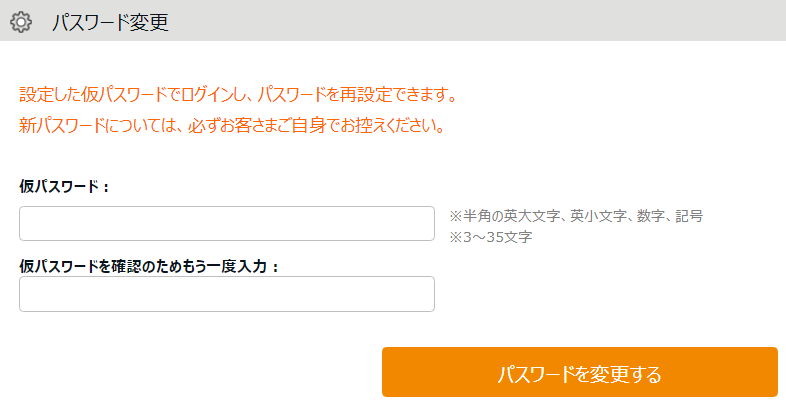
Task: Click the gray note about allowed characters
Action: 575,215
